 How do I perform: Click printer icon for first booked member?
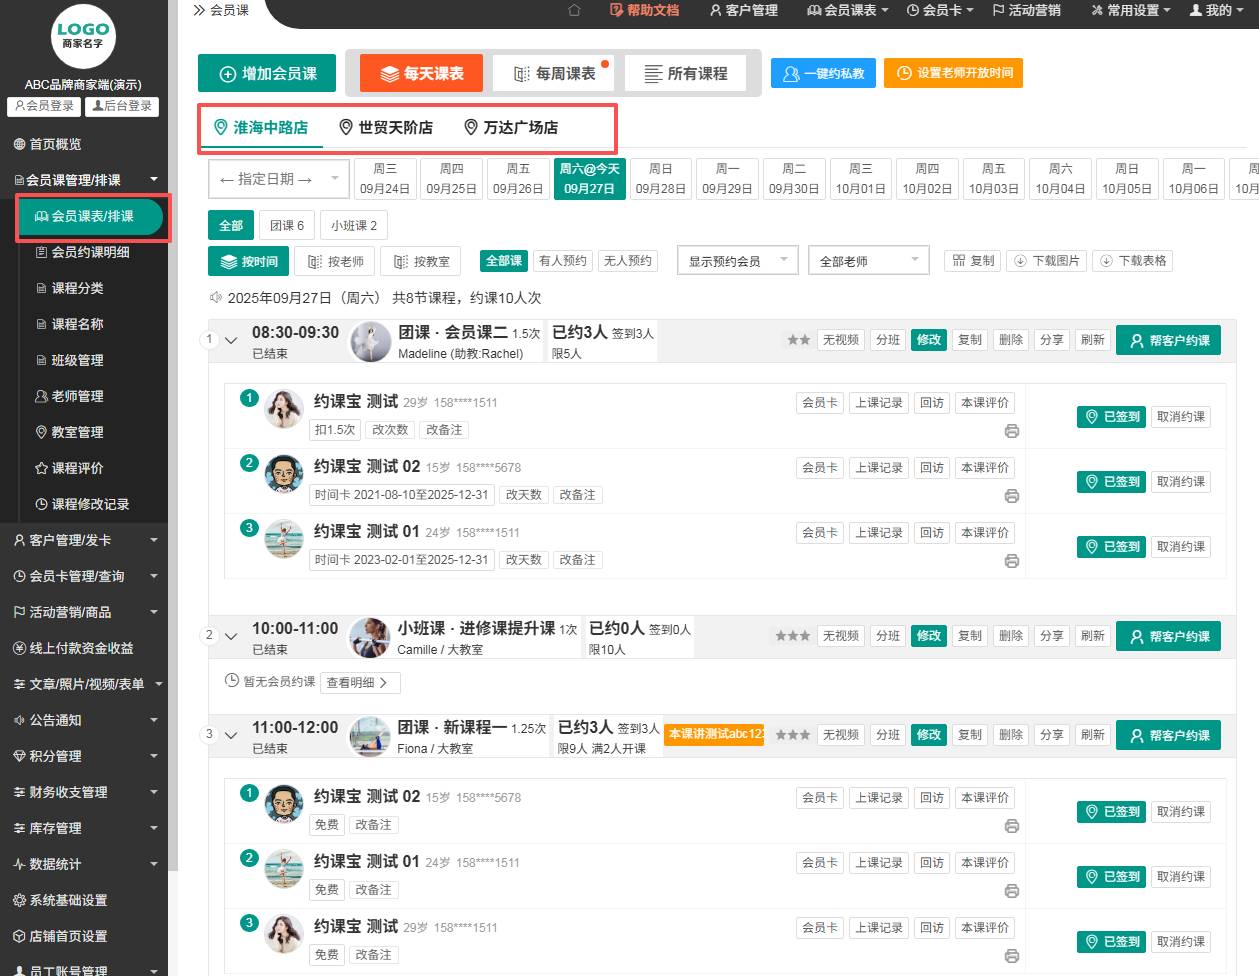(1011, 431)
